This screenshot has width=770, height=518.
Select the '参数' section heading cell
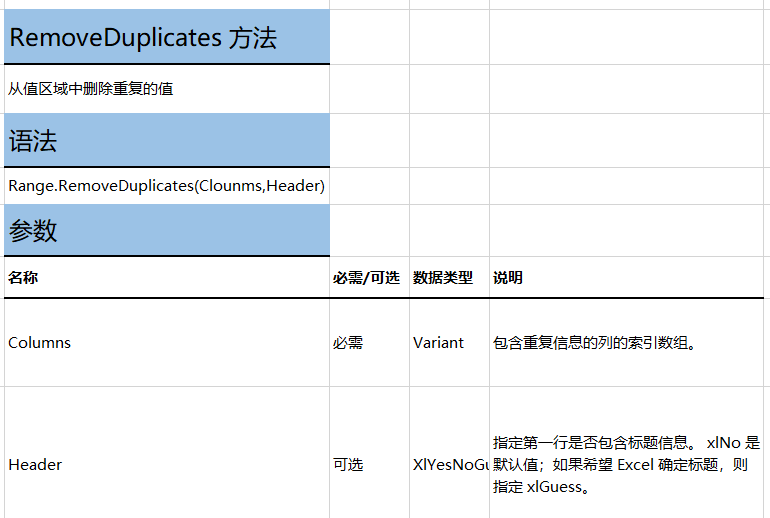[x=167, y=230]
